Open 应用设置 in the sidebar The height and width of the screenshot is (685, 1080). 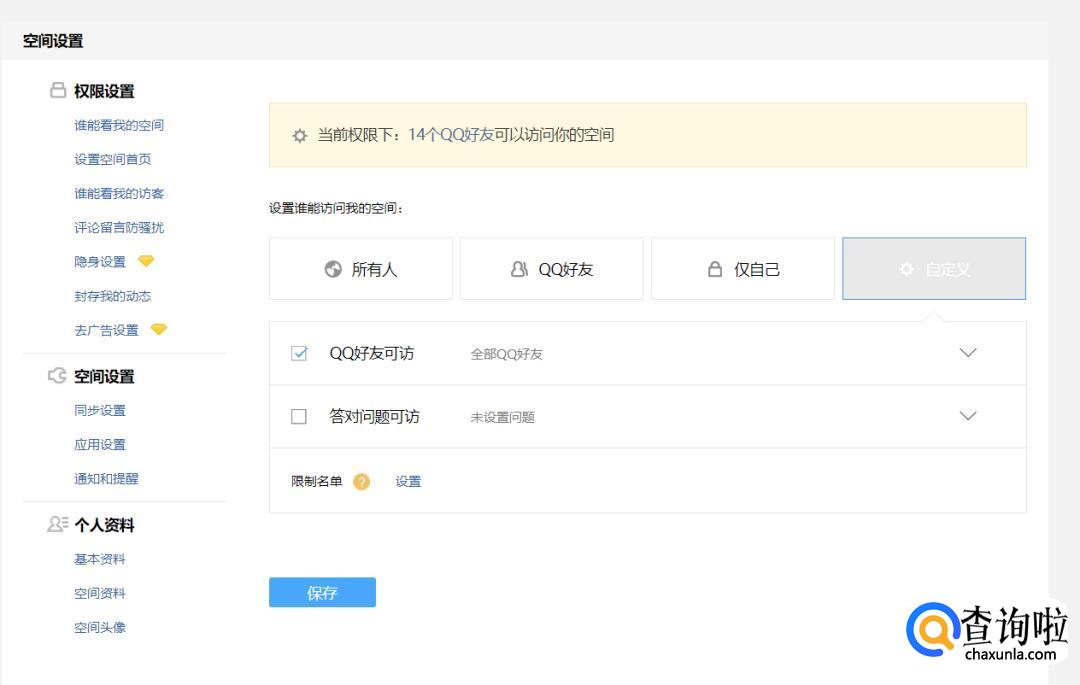click(x=100, y=444)
